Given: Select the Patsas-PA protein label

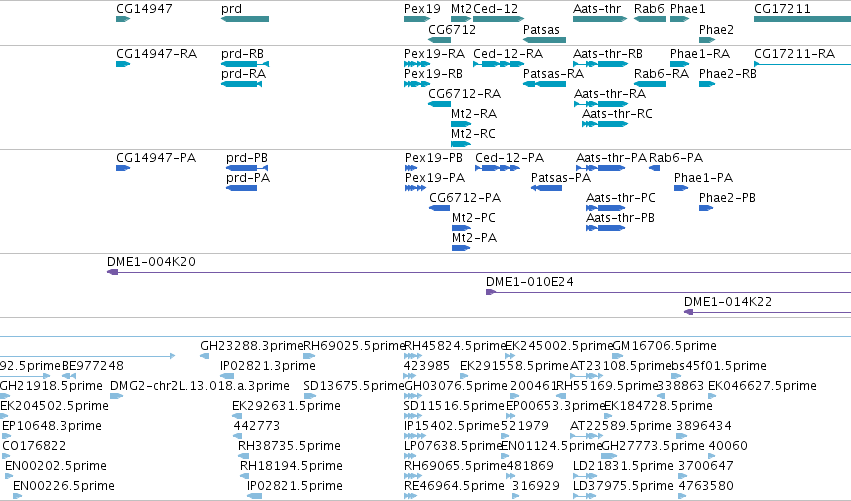Looking at the screenshot, I should pyautogui.click(x=561, y=177).
